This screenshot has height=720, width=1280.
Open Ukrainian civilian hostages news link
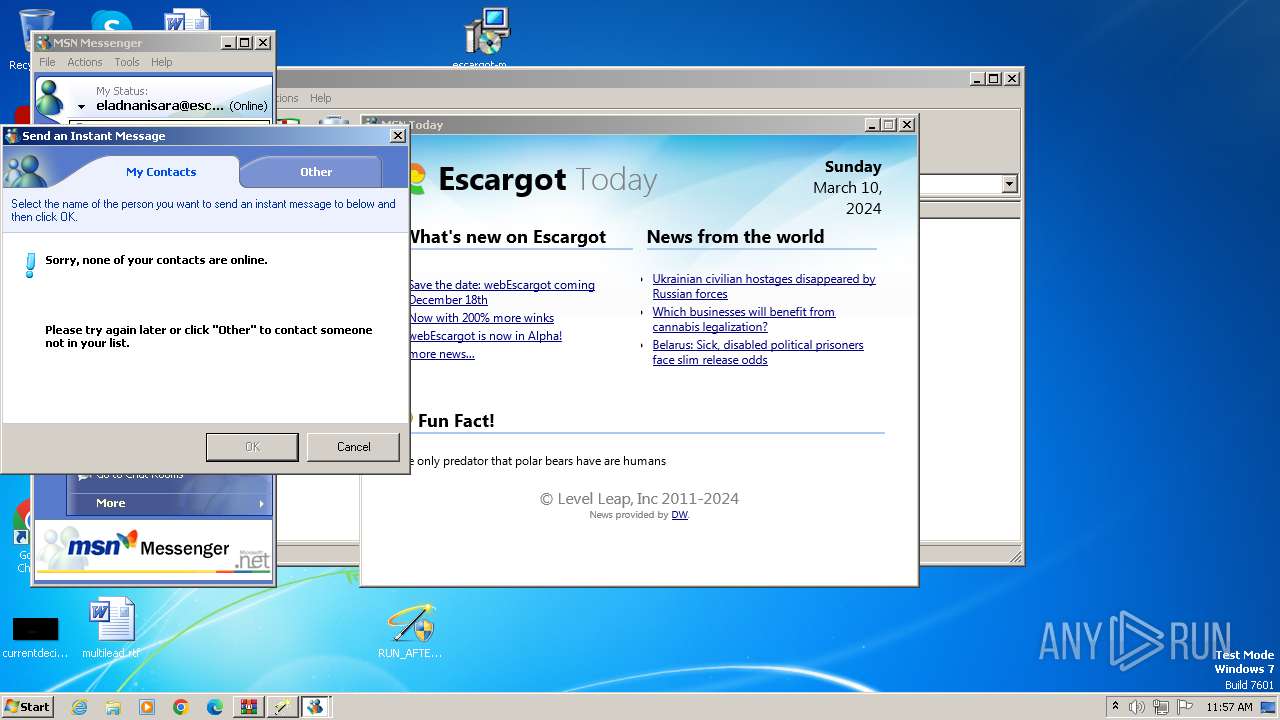(x=764, y=286)
